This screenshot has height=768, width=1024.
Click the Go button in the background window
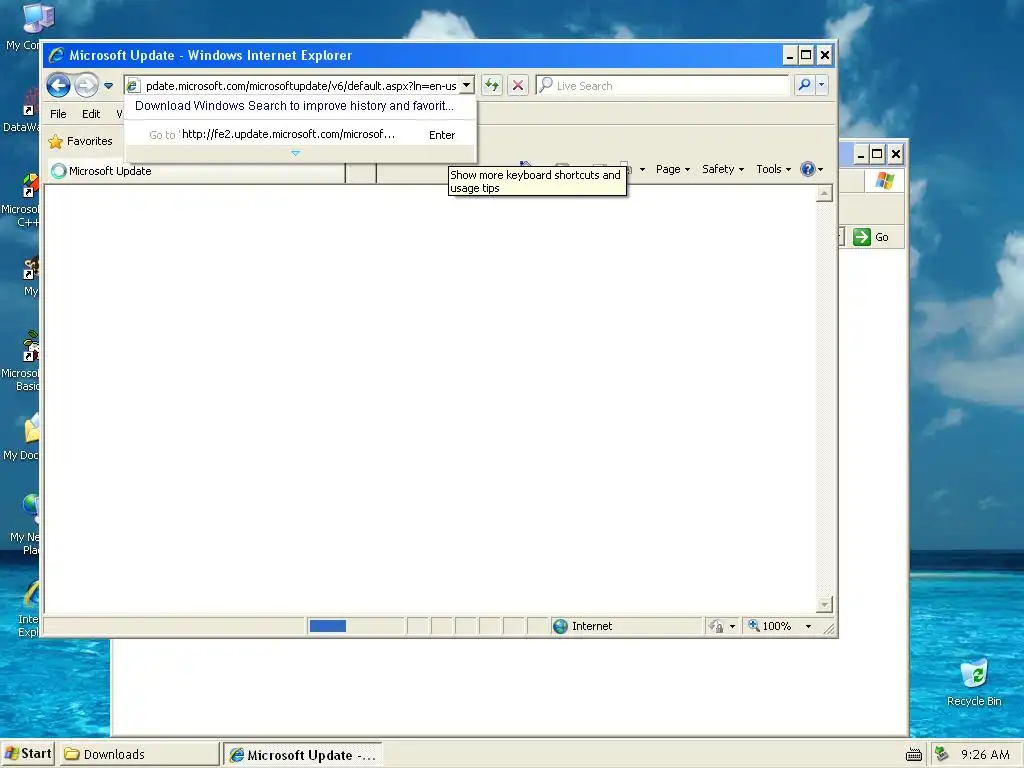point(871,237)
